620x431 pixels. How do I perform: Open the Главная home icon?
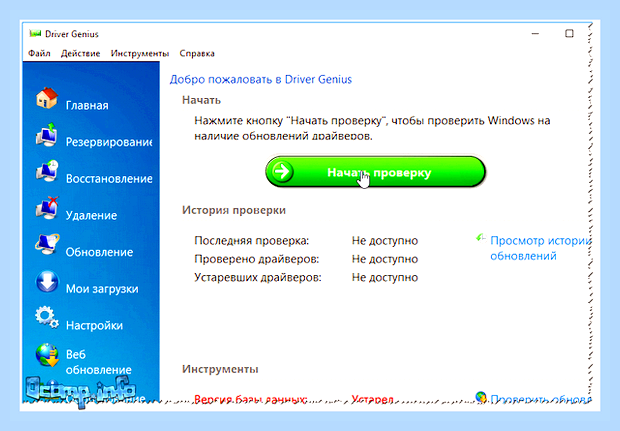47,98
